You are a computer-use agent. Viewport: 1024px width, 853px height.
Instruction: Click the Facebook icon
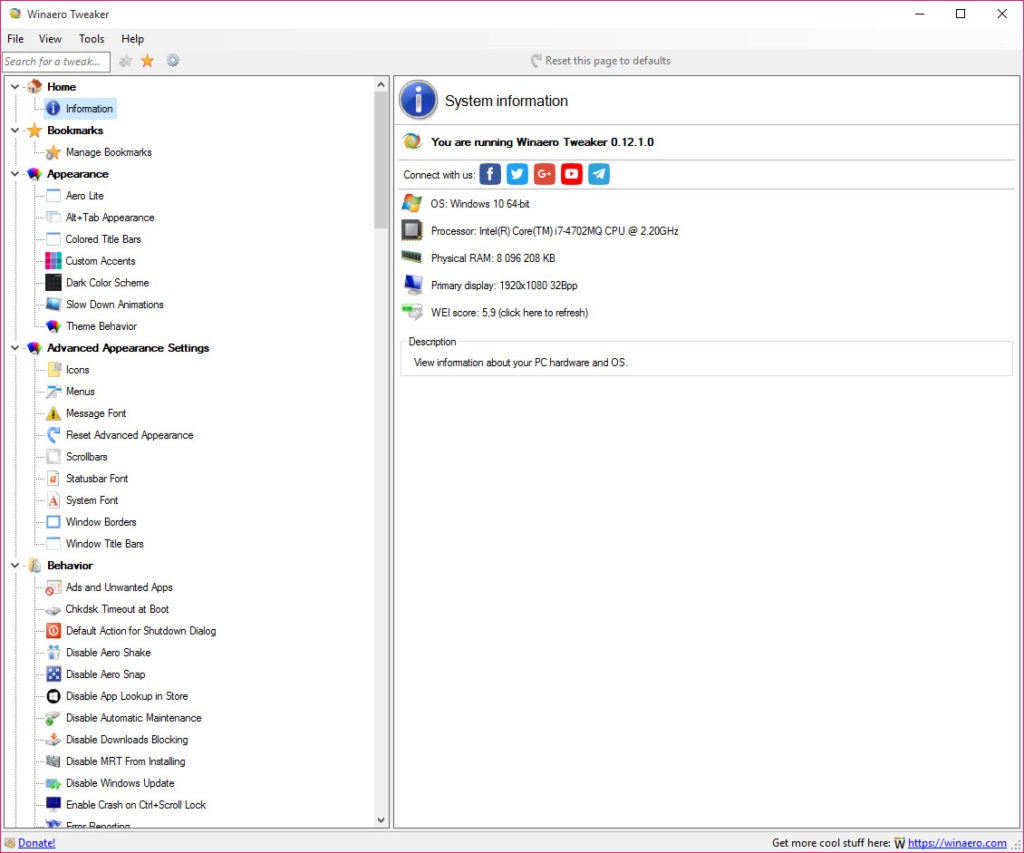coord(490,174)
